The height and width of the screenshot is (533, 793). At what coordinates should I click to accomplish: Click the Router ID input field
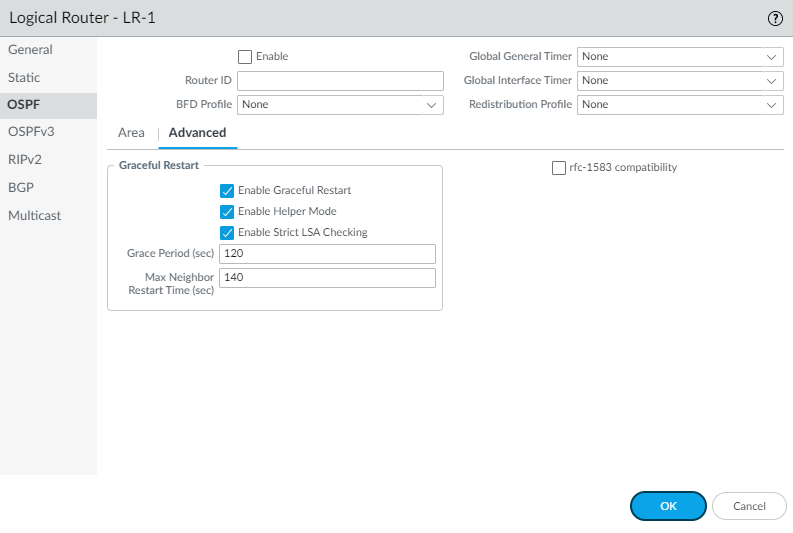pyautogui.click(x=339, y=81)
